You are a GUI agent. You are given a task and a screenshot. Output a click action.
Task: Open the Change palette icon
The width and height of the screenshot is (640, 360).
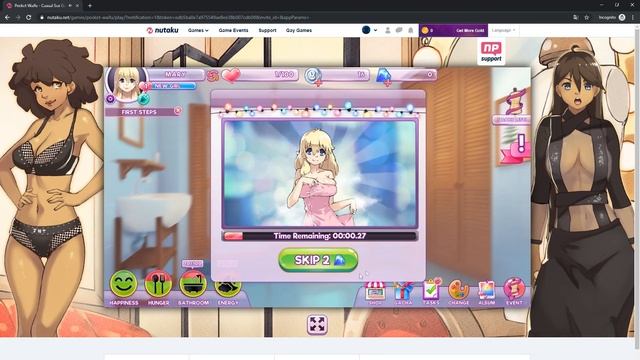pyautogui.click(x=459, y=291)
